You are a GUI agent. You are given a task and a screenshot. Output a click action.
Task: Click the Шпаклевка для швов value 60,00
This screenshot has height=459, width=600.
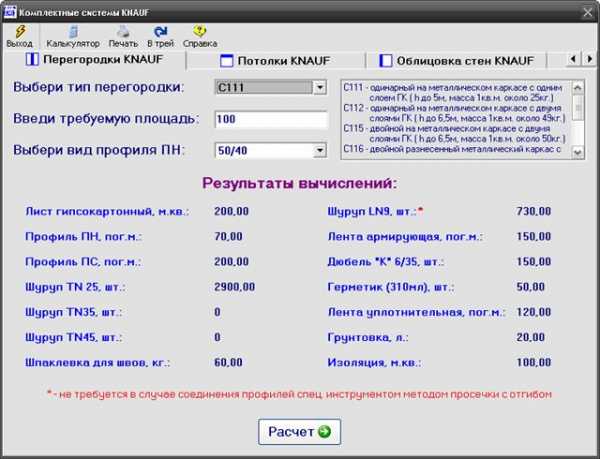228,362
